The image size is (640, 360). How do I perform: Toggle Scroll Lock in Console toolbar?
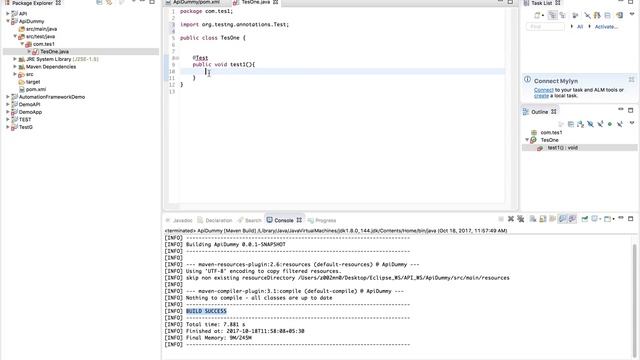click(x=542, y=219)
